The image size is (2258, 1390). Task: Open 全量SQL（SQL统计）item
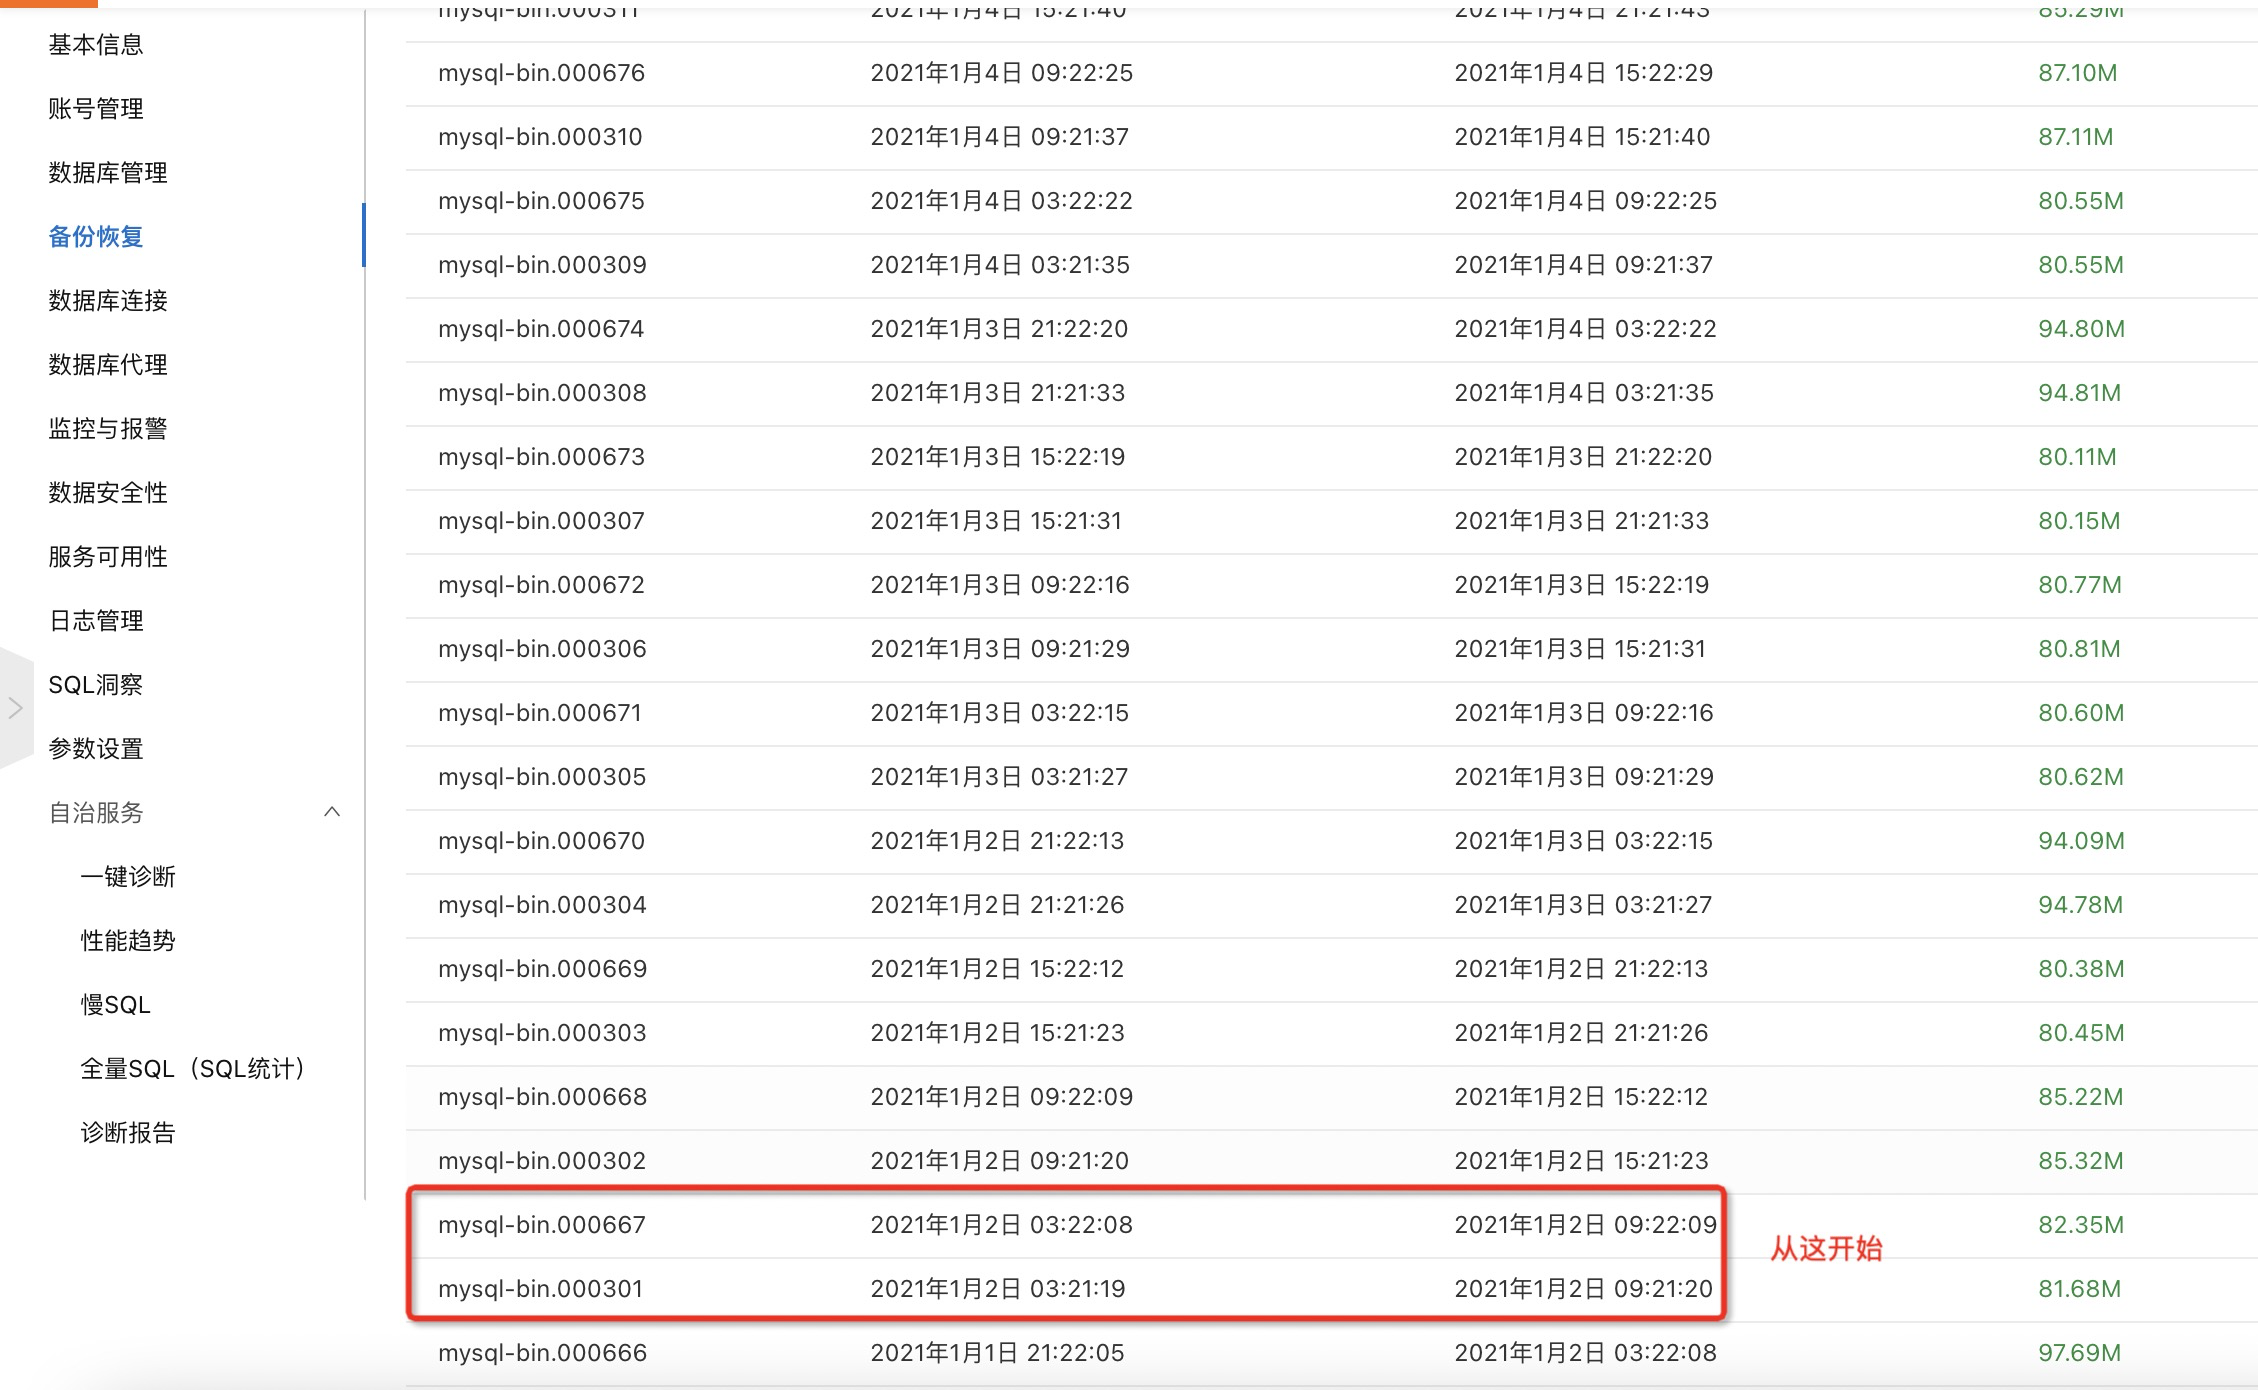pos(192,1069)
